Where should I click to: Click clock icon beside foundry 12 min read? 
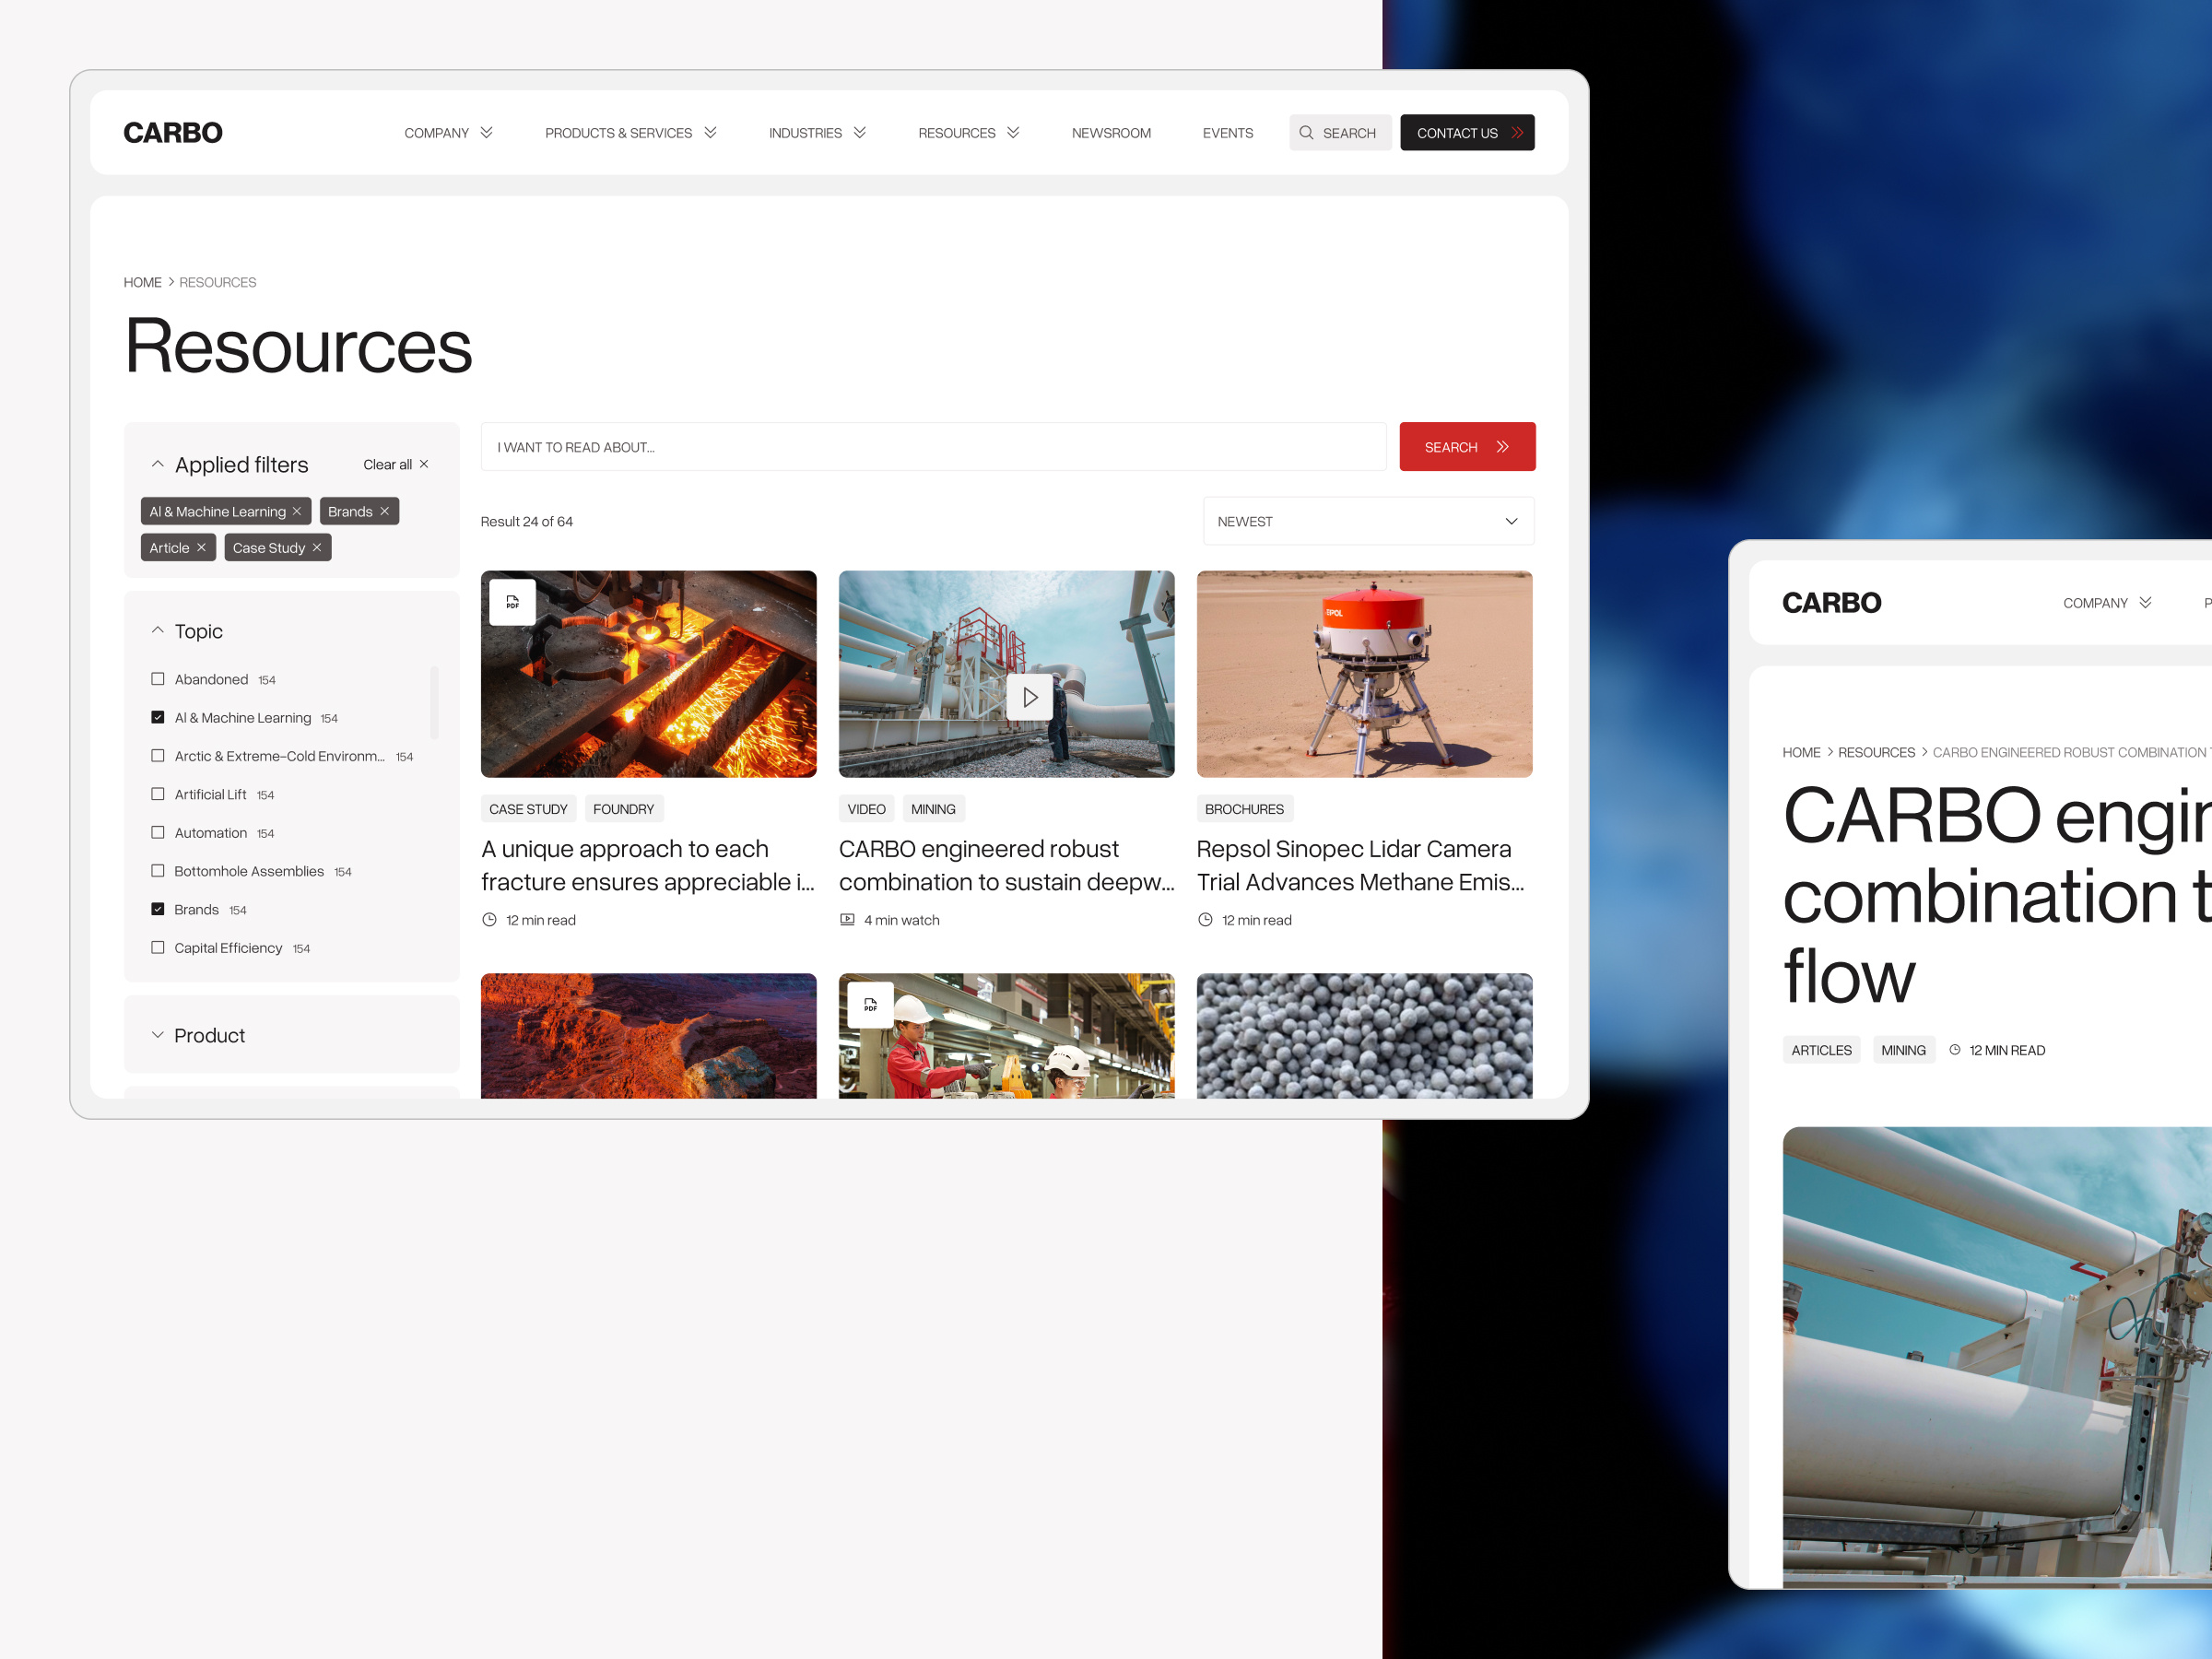click(x=489, y=920)
